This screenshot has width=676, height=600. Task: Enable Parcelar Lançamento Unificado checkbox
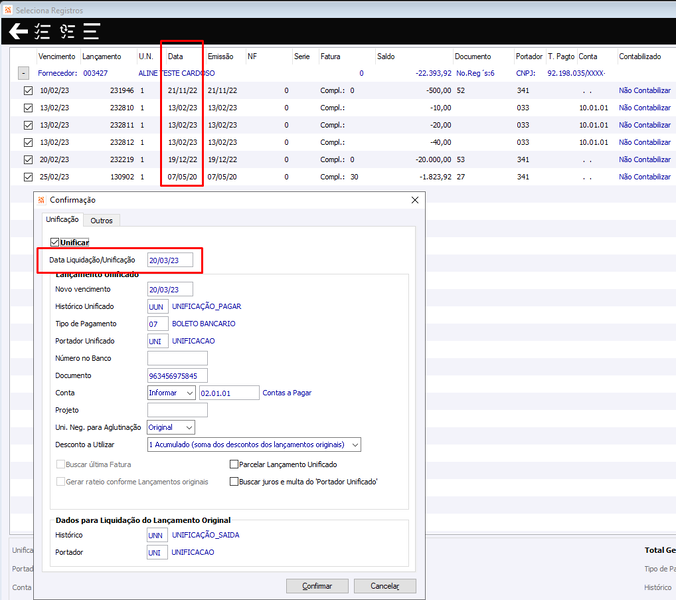[x=234, y=464]
